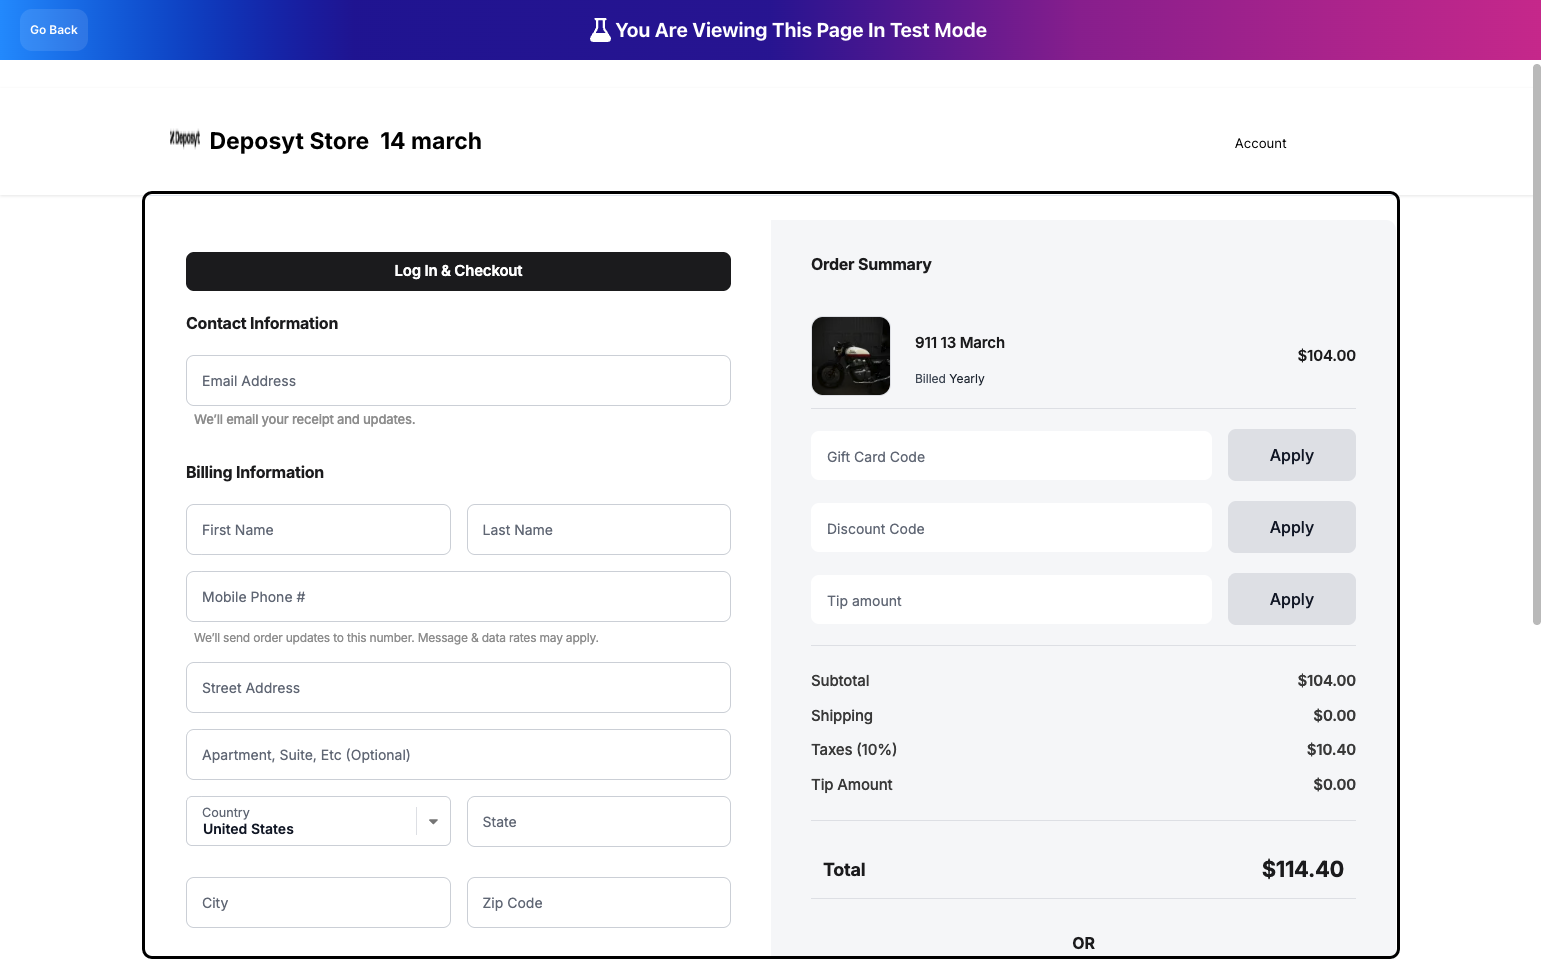1541x963 pixels.
Task: Click the Billing Information heading
Action: [255, 472]
